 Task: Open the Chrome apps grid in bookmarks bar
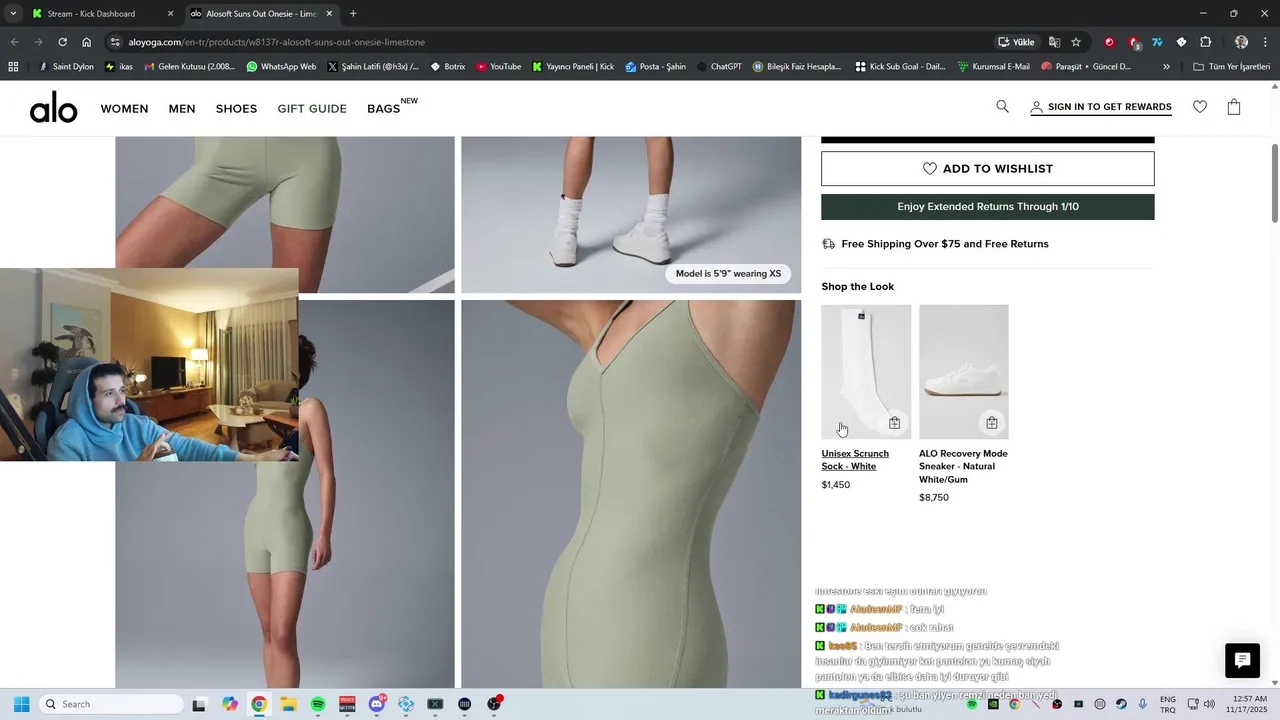13,67
